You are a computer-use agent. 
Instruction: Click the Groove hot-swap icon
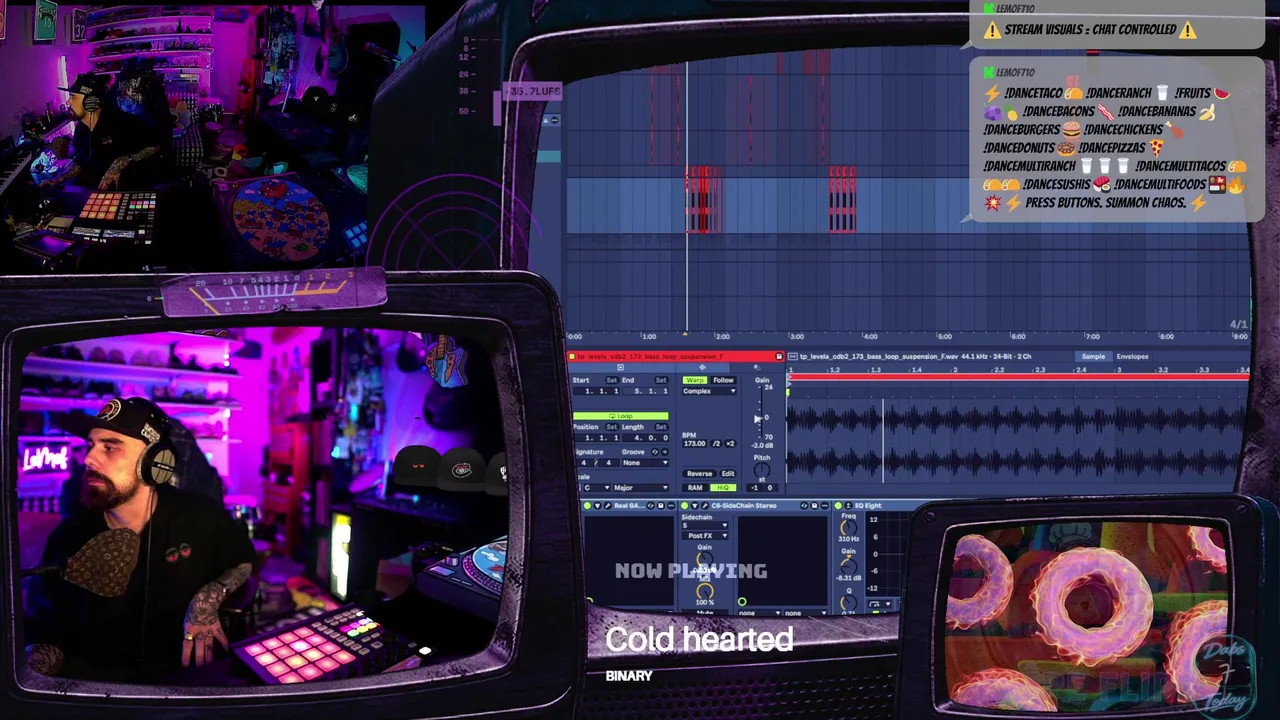(655, 452)
